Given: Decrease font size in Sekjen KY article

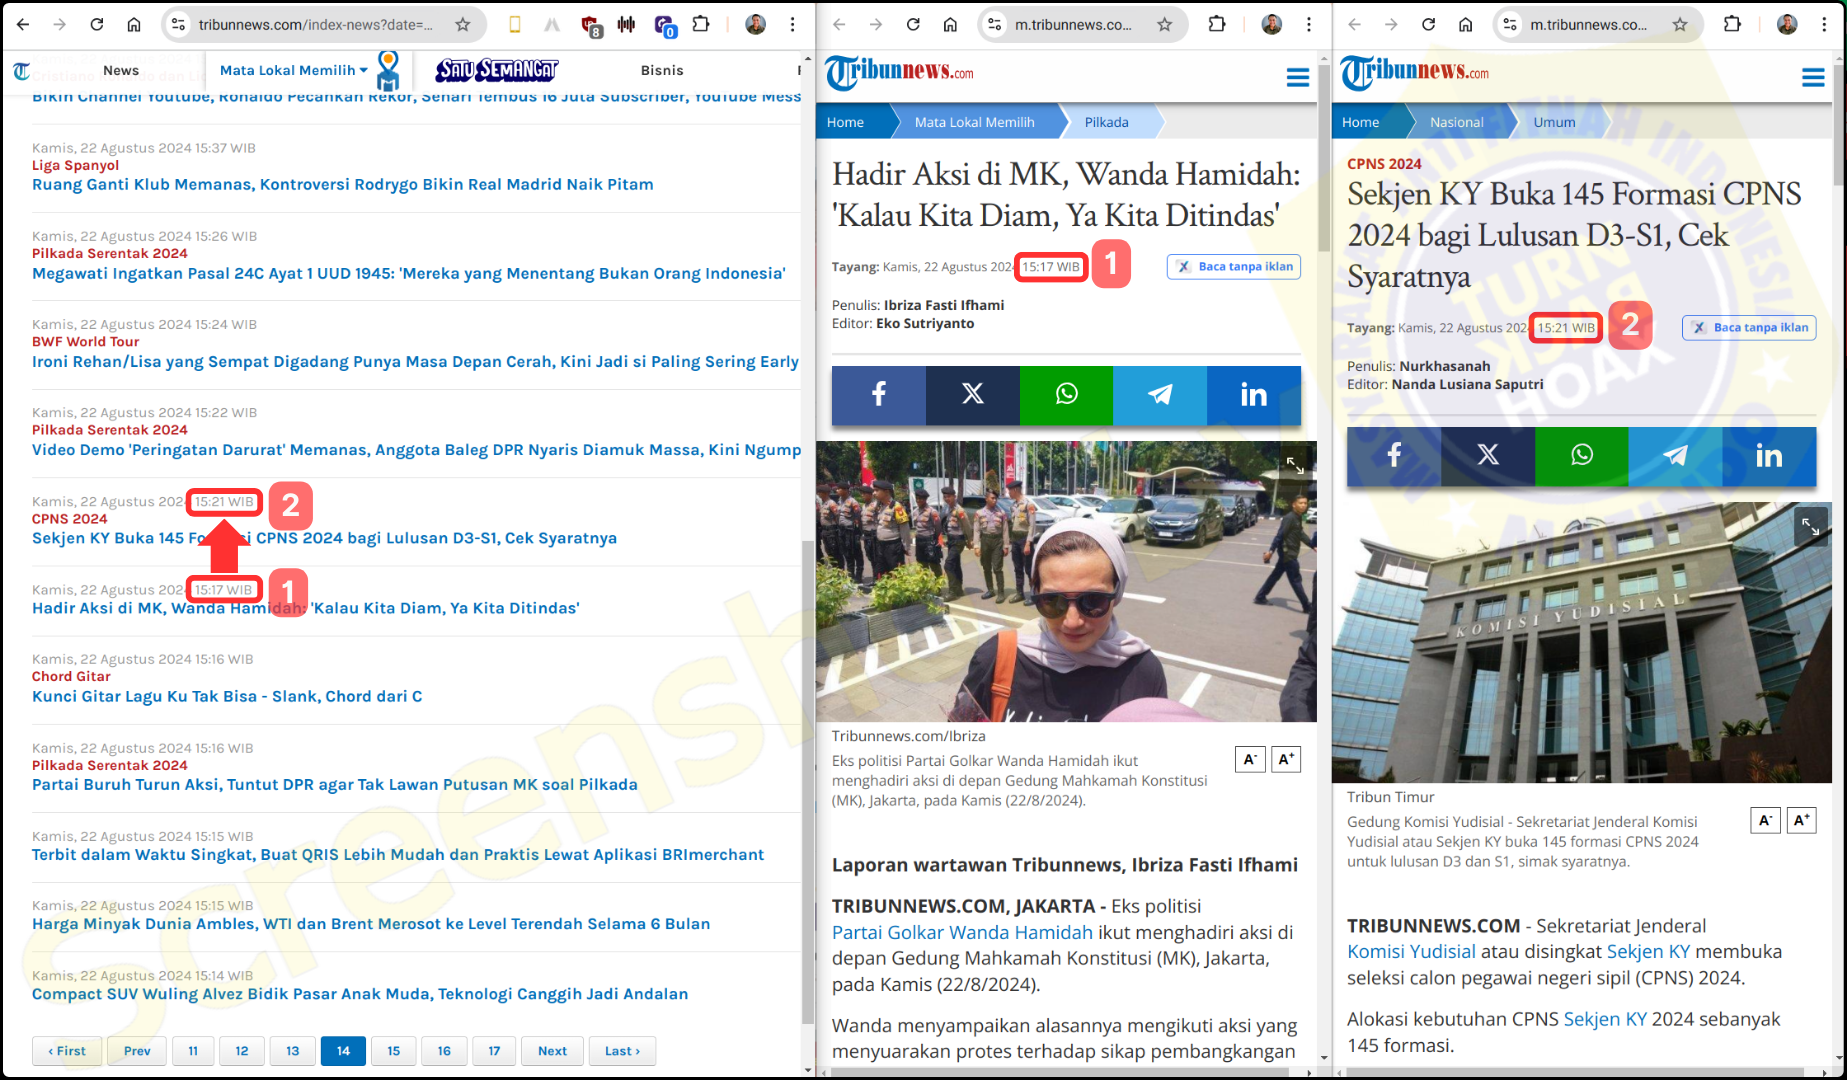Looking at the screenshot, I should coord(1765,820).
